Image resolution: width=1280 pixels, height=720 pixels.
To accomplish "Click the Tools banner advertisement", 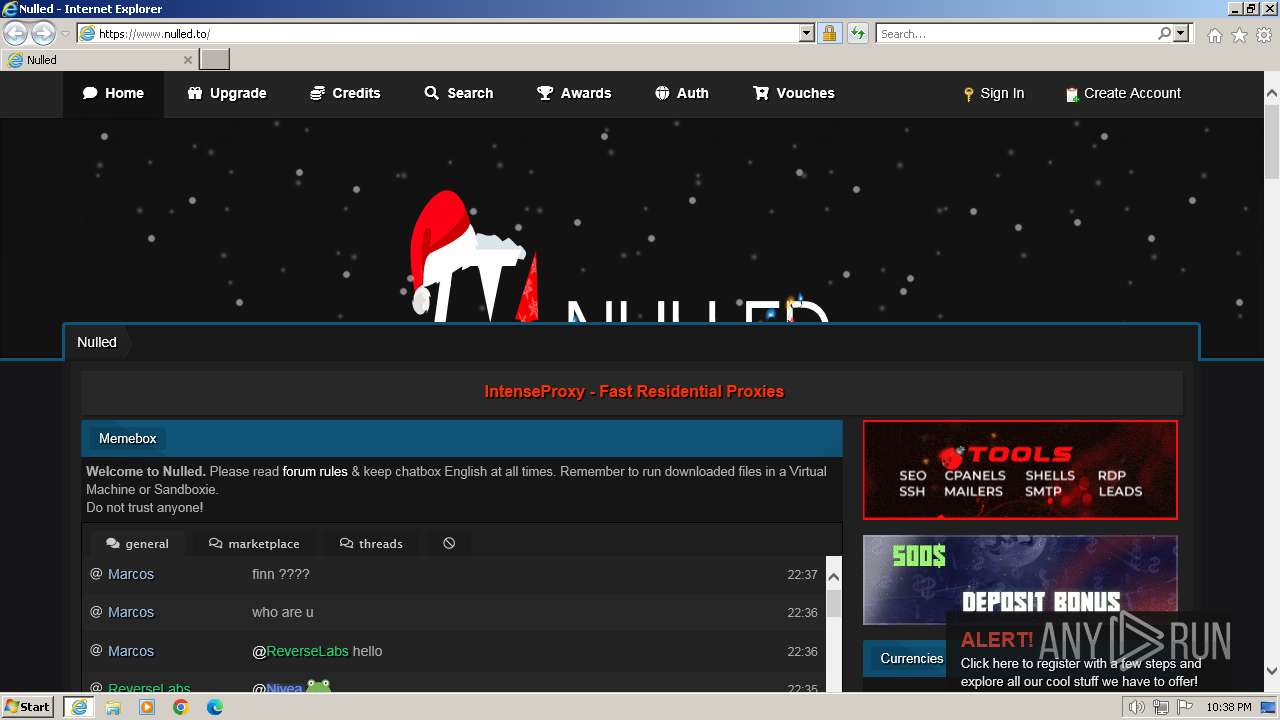I will click(1020, 470).
